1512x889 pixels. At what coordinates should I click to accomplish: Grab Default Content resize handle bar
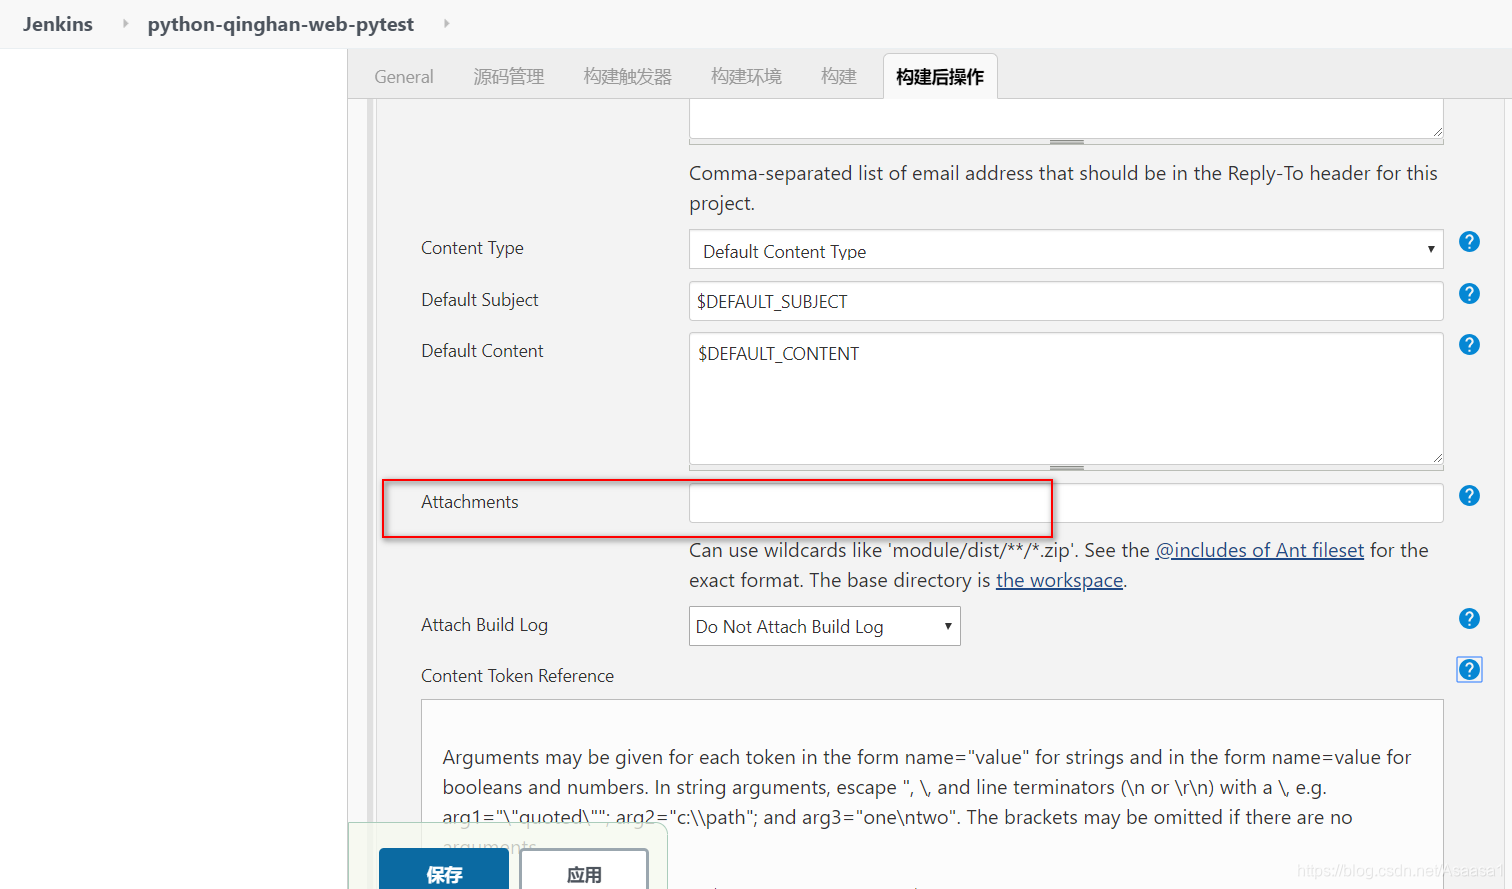coord(1066,468)
